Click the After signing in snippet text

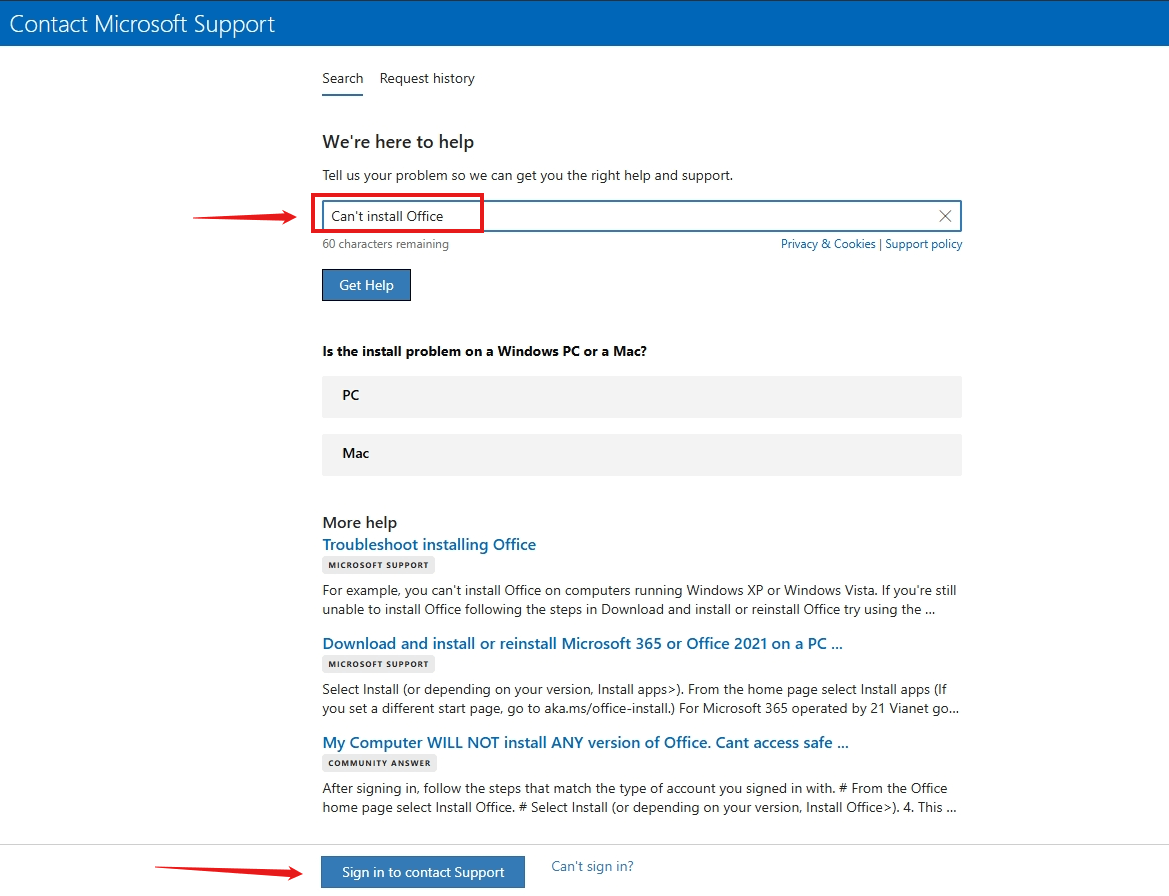pos(639,798)
